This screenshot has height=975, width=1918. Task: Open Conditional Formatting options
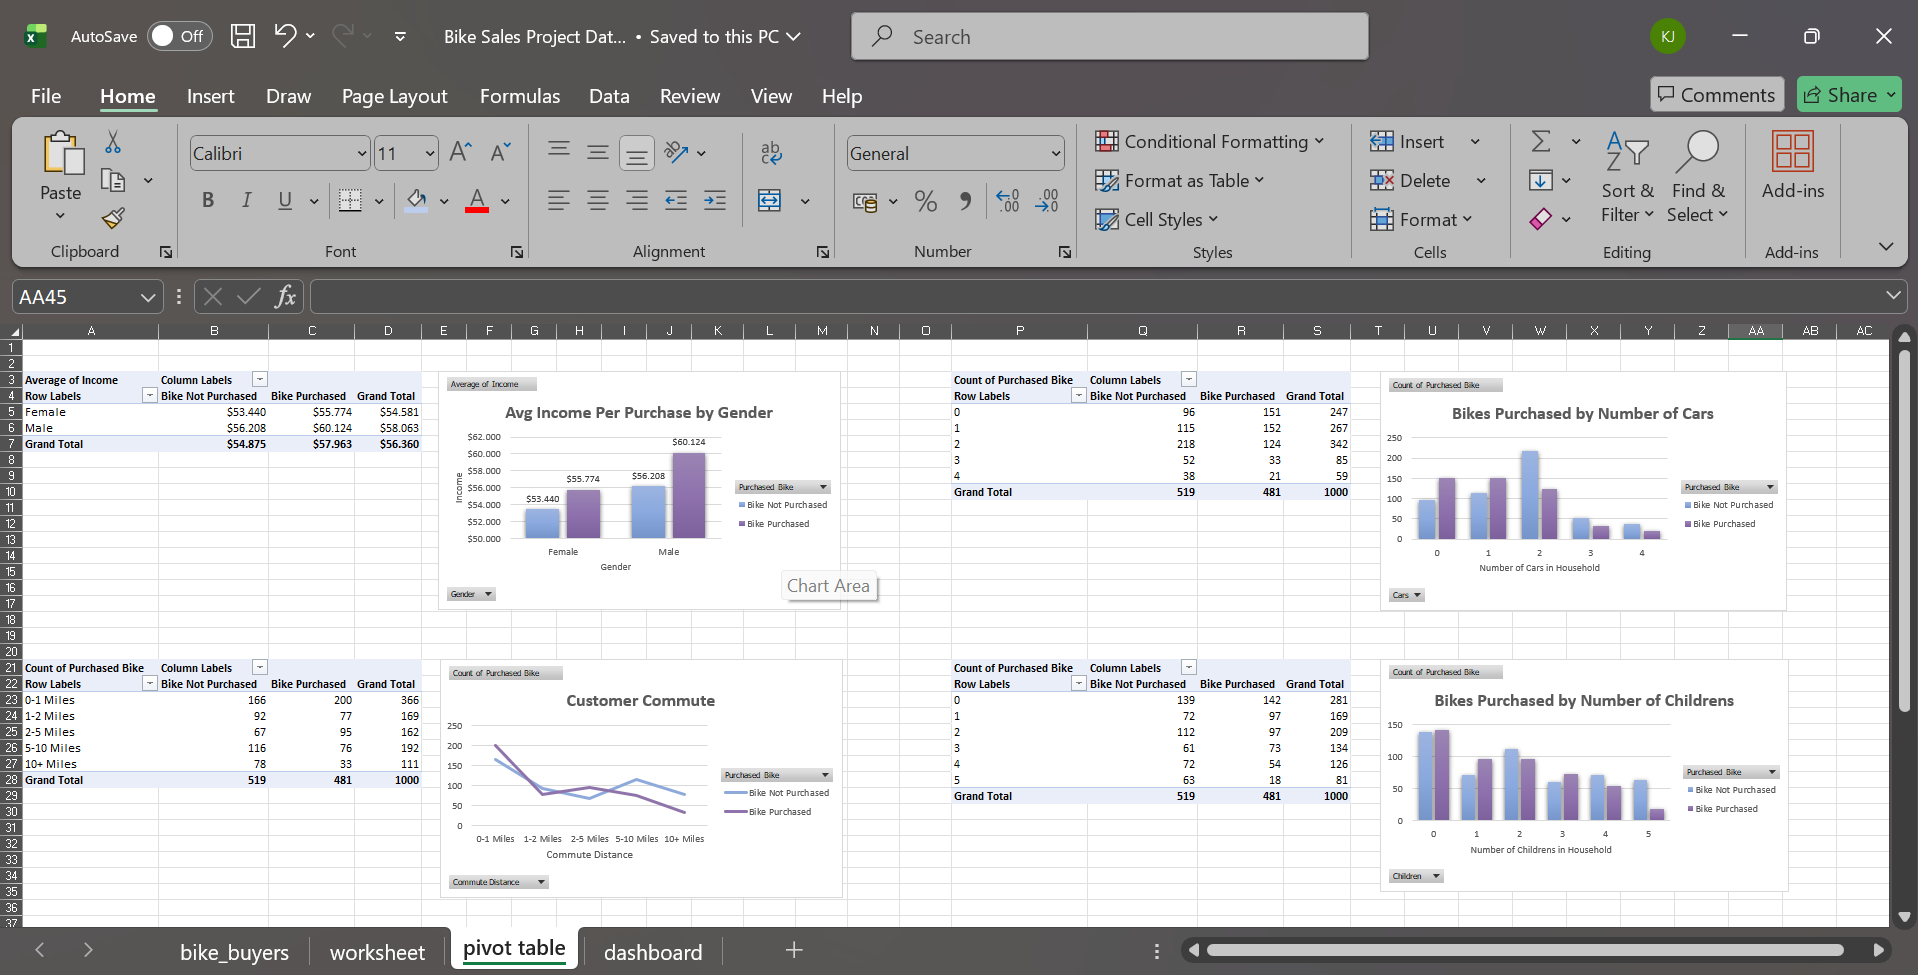[x=1212, y=141]
